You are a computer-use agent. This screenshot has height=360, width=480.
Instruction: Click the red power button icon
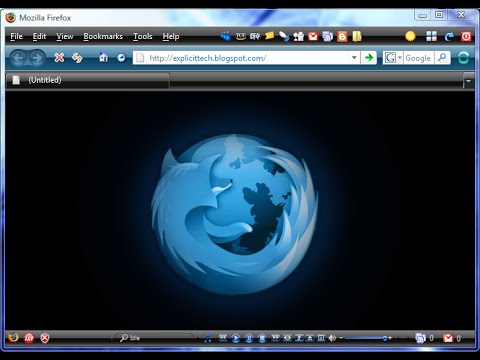point(466,36)
